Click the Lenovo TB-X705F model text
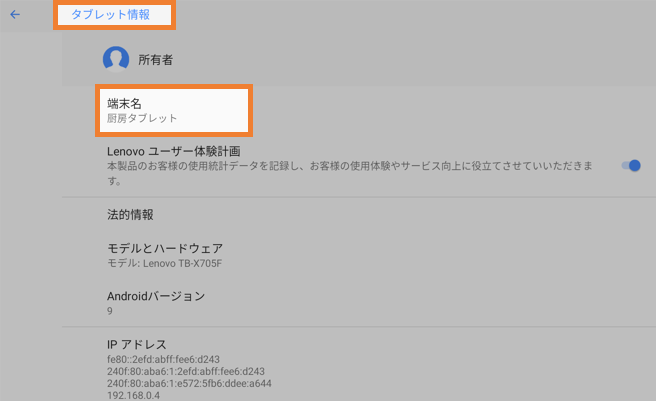This screenshot has height=401, width=656. pyautogui.click(x=182, y=263)
